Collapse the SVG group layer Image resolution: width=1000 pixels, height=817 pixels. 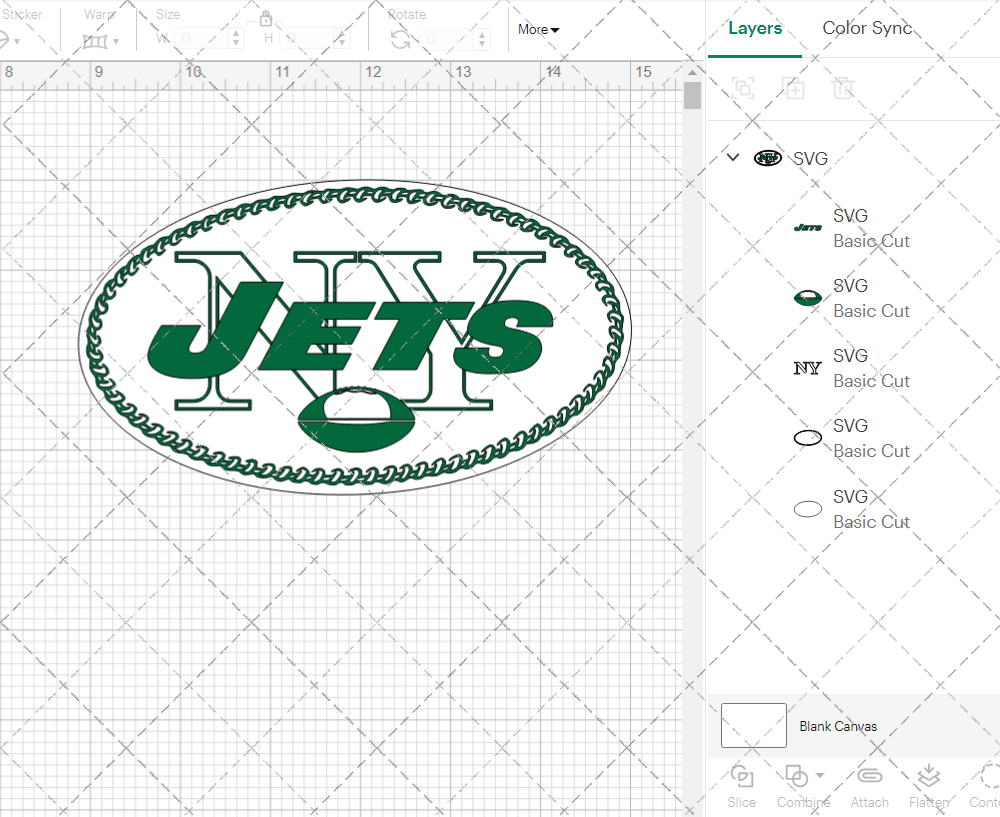pos(733,157)
